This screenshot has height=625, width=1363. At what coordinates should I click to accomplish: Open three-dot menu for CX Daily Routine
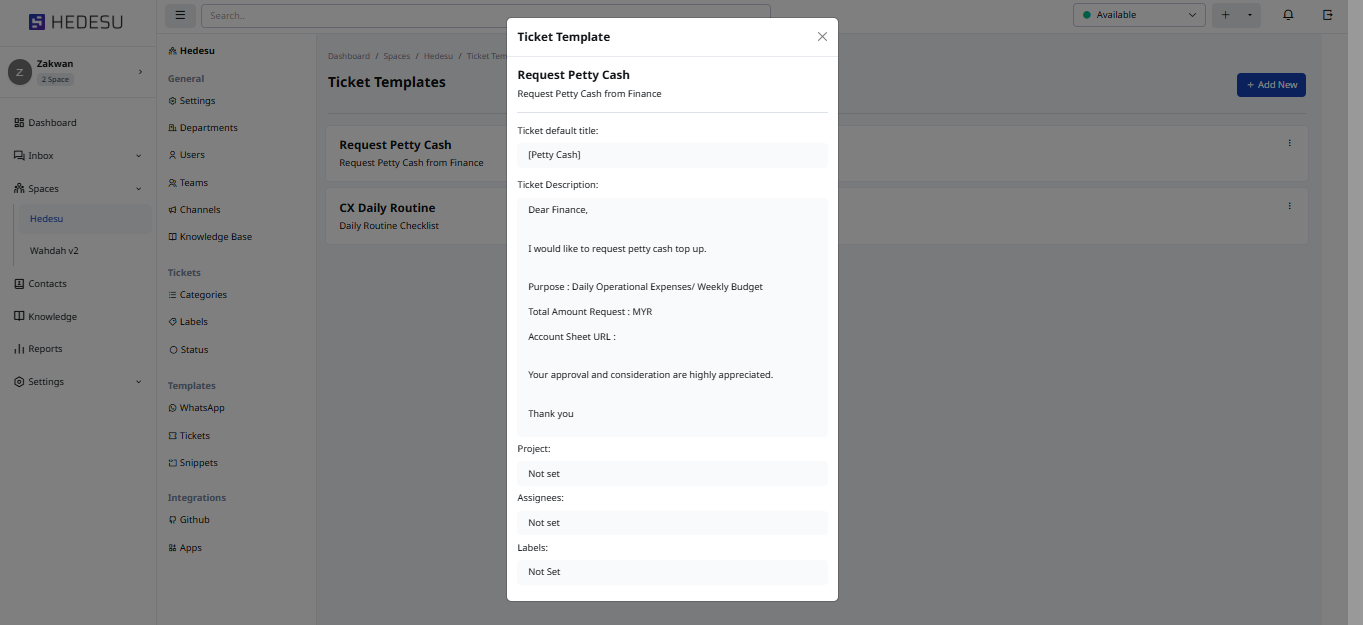pyautogui.click(x=1289, y=206)
